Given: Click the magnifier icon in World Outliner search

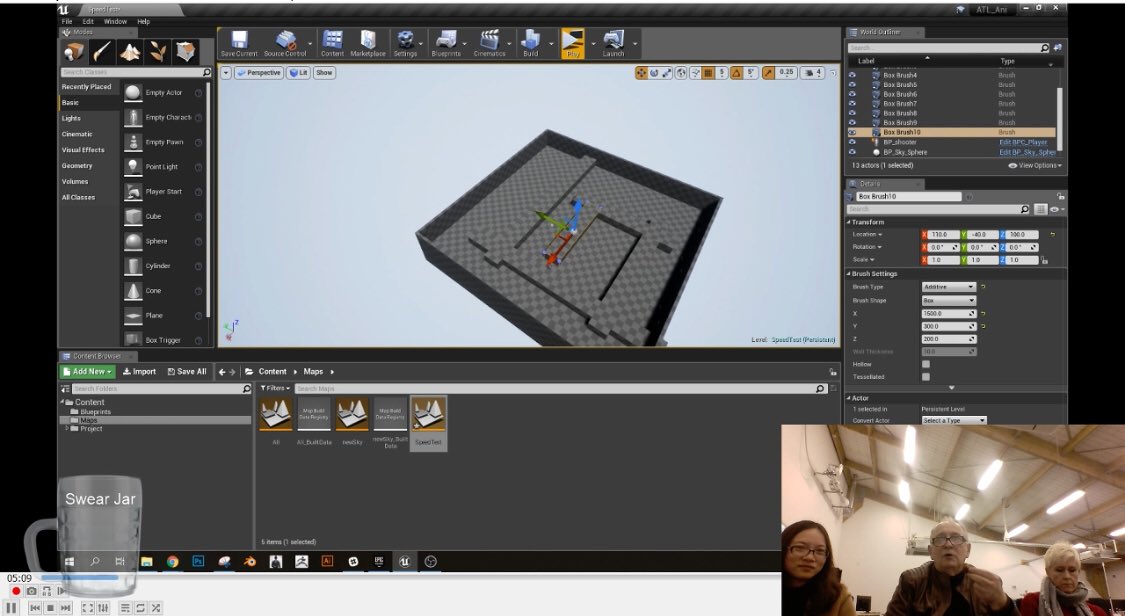Looking at the screenshot, I should pos(1045,48).
